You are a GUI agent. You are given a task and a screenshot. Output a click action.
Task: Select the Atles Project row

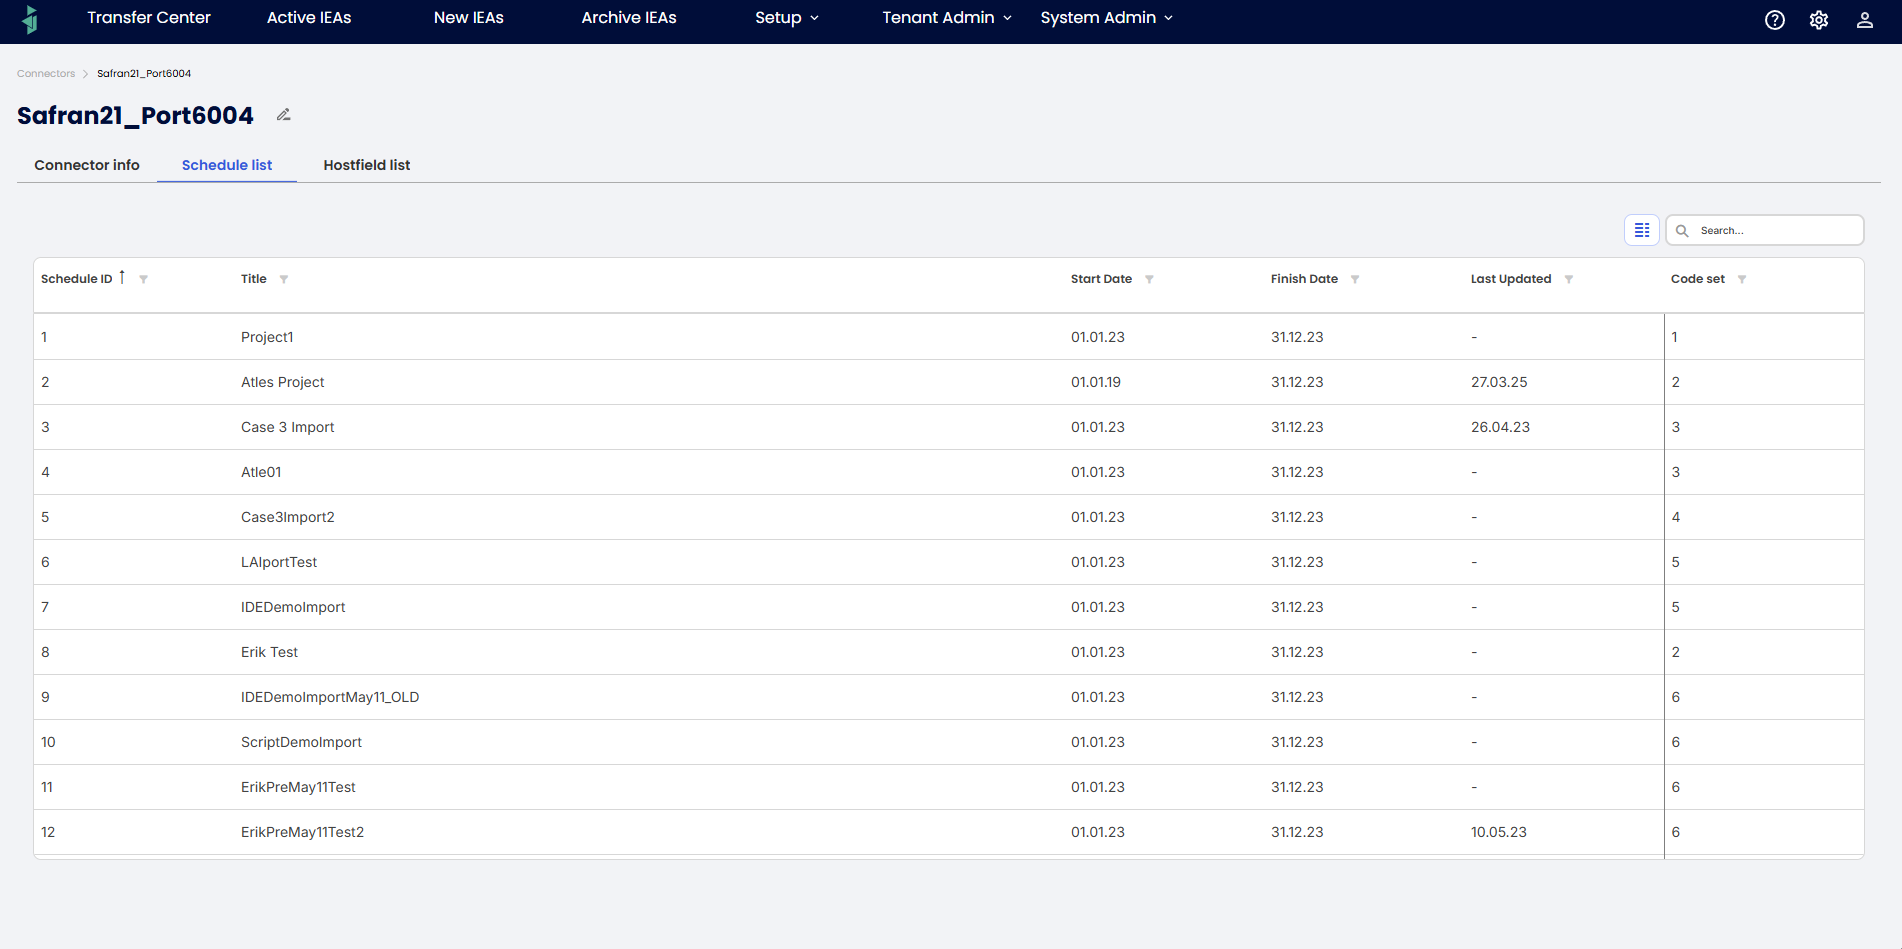[x=949, y=382]
